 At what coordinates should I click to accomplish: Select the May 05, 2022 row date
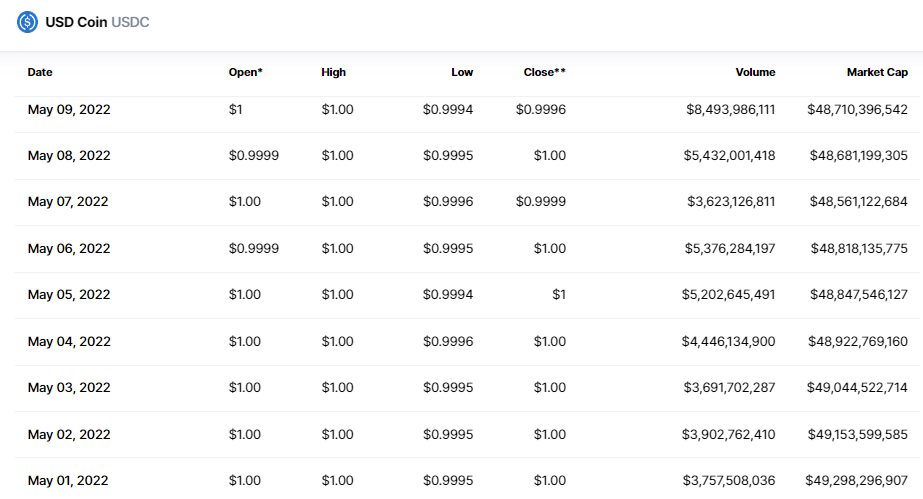click(69, 295)
